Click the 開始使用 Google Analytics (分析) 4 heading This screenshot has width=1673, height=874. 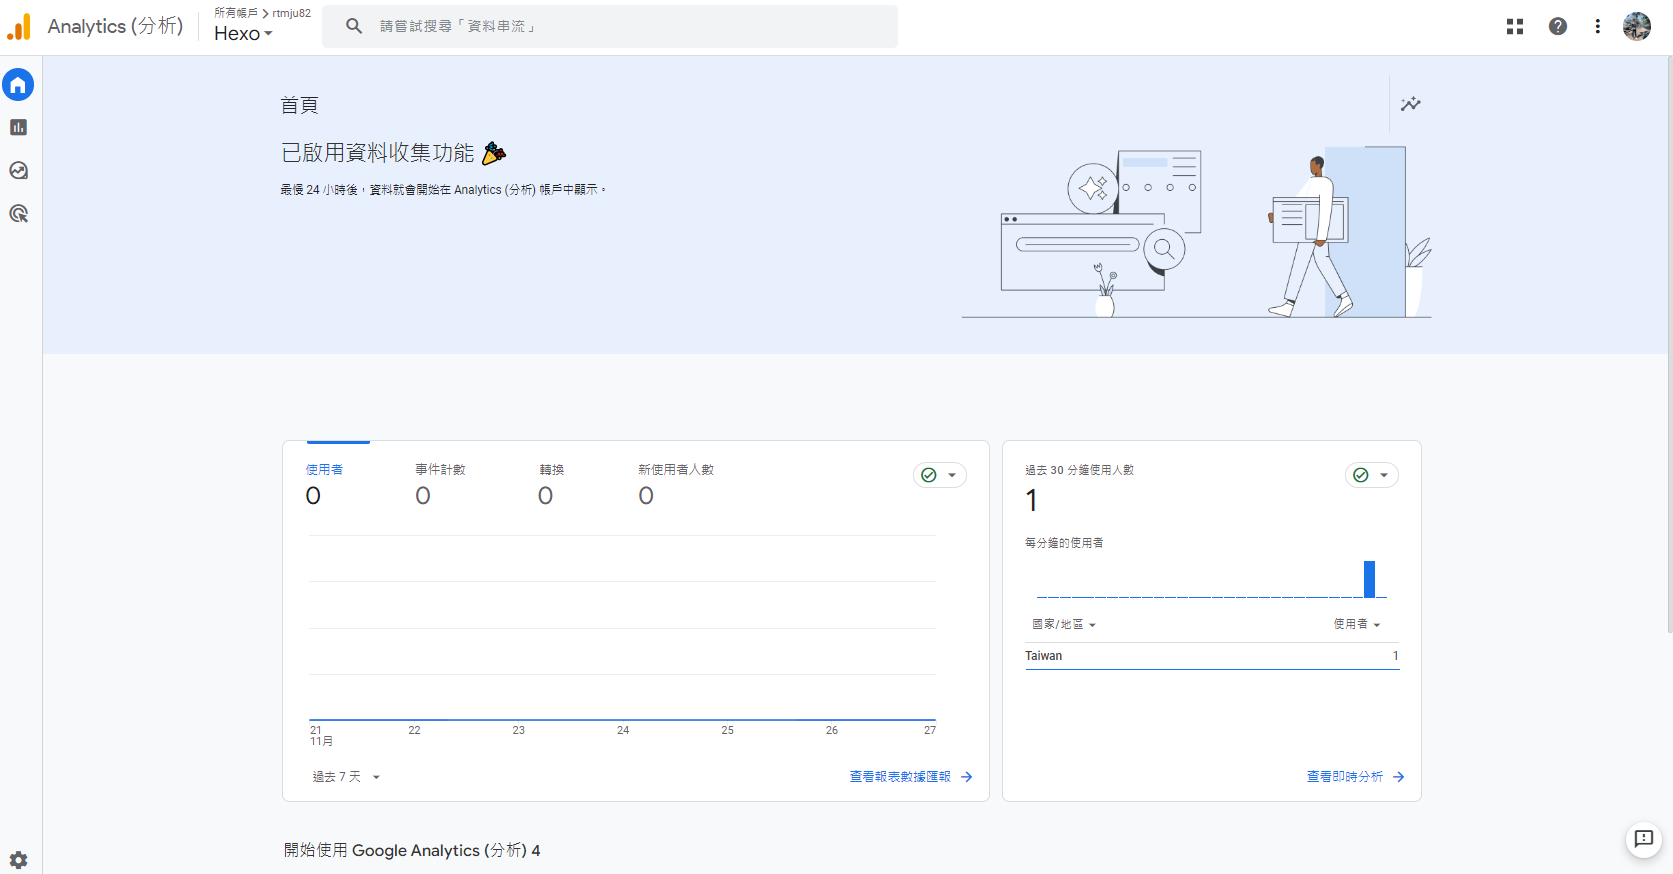(x=412, y=850)
